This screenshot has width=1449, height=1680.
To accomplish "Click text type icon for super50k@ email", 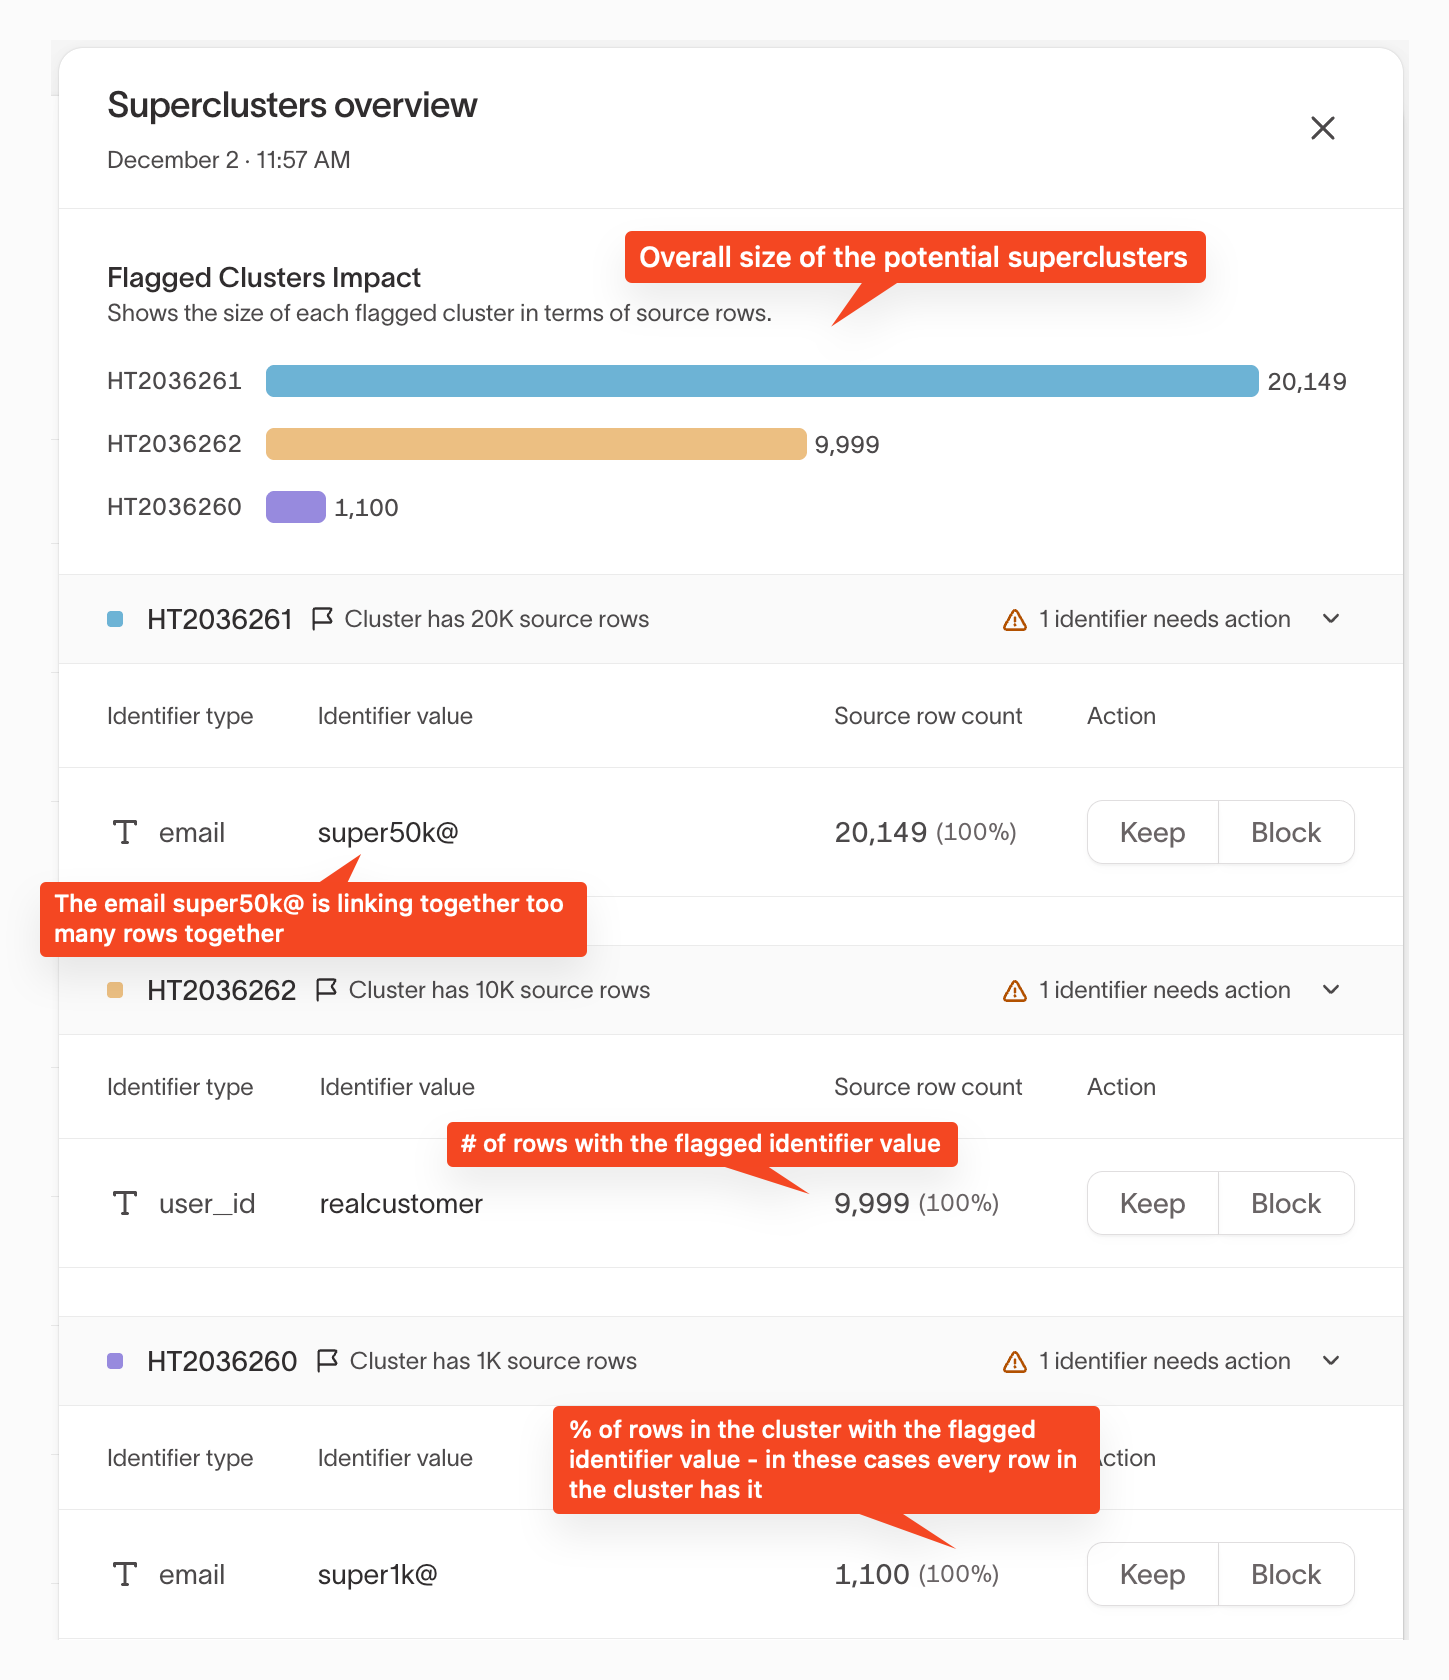I will coord(125,832).
